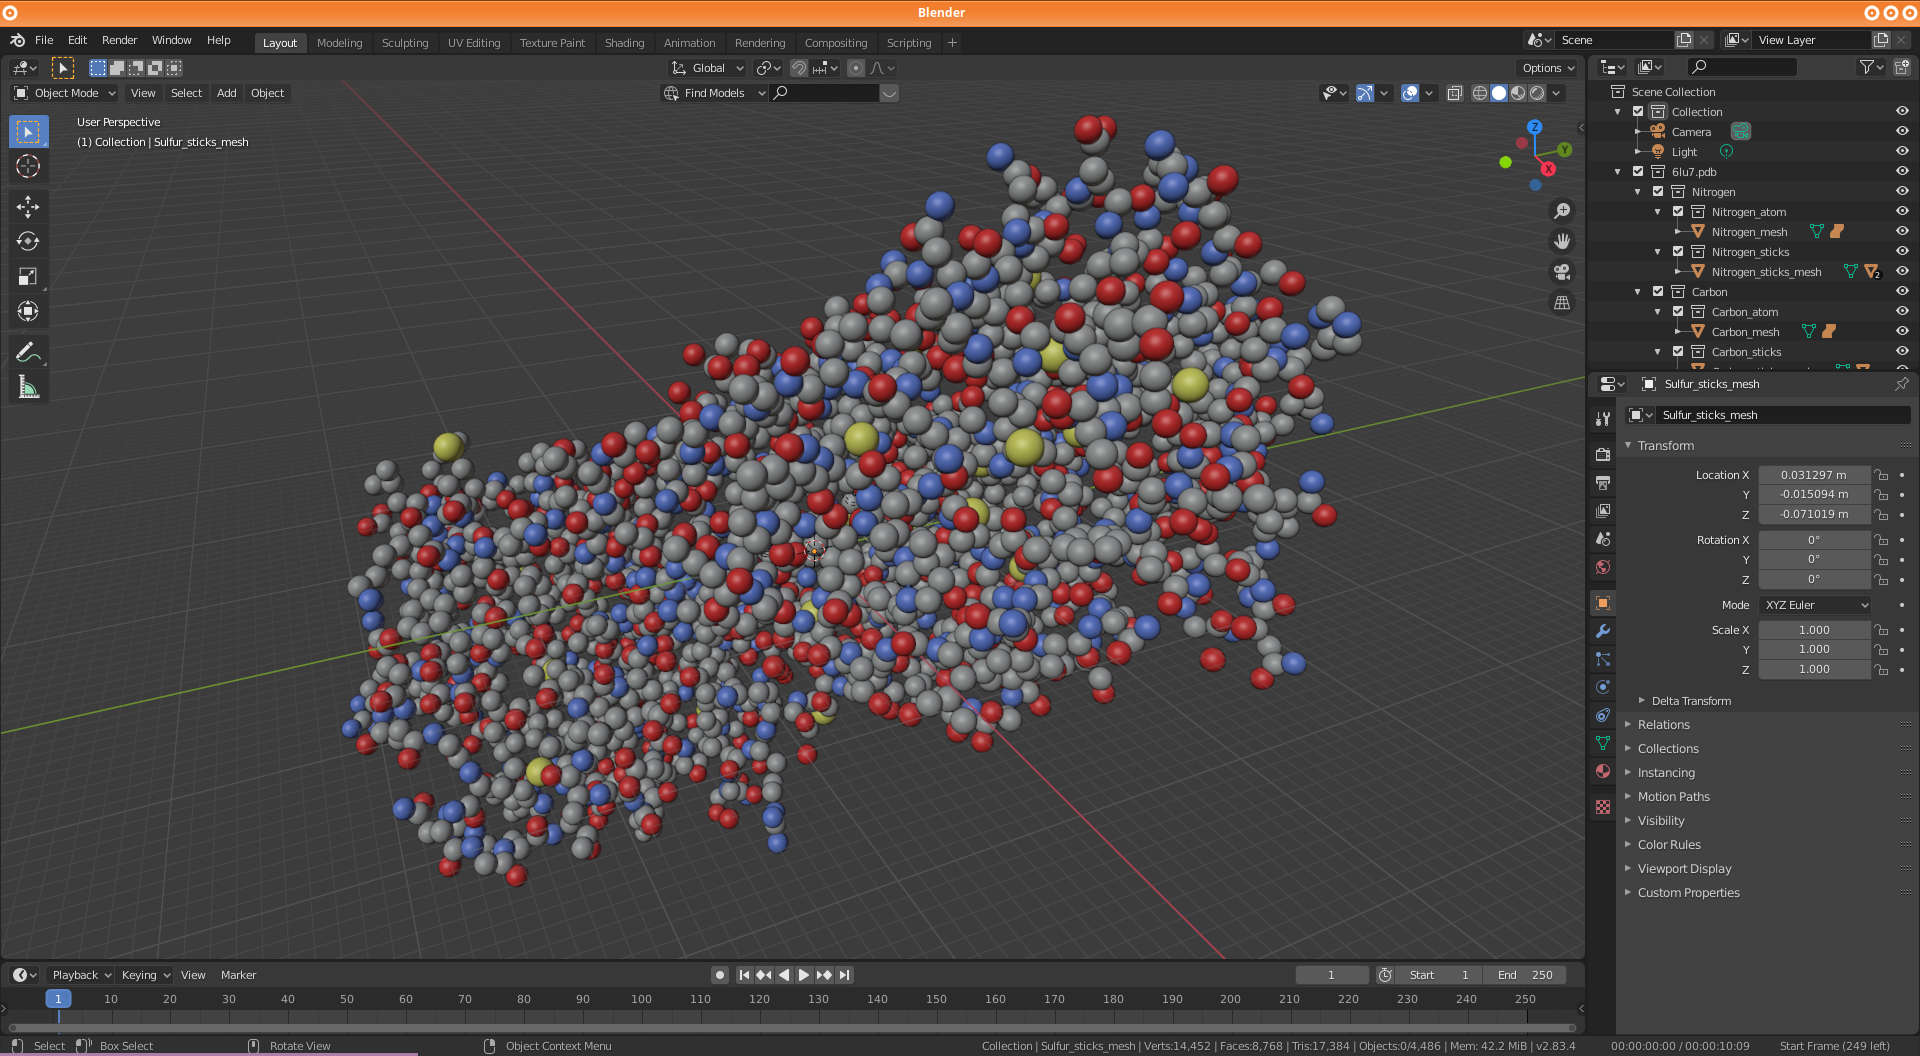Click the pan view hand icon
The width and height of the screenshot is (1920, 1056).
point(1561,241)
